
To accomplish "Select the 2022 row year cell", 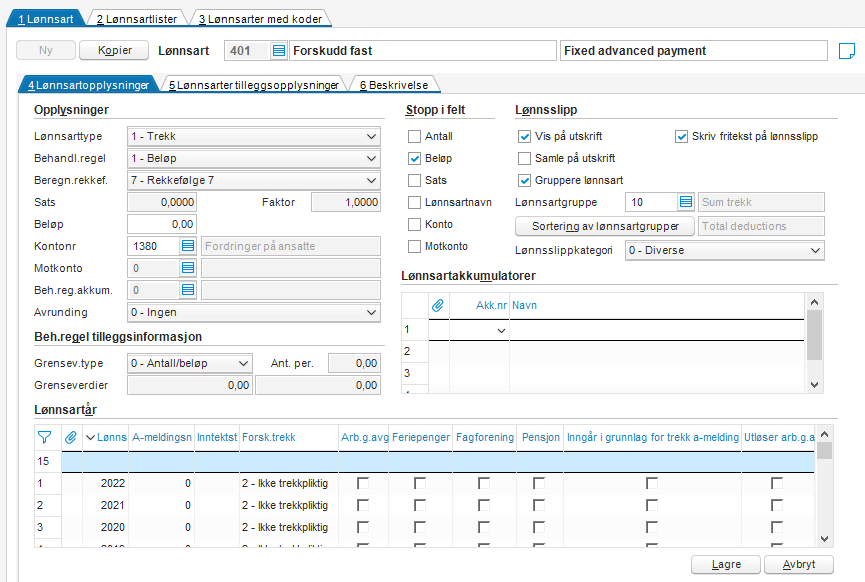I will 105,483.
